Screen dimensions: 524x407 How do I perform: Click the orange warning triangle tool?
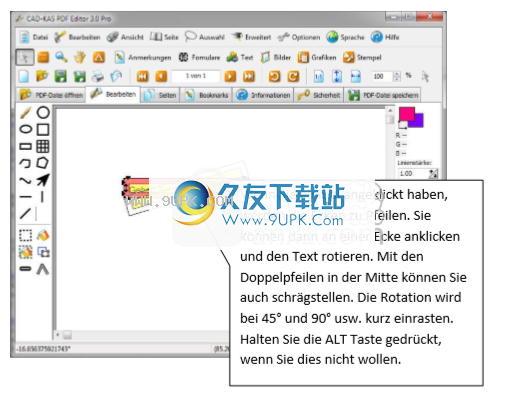point(99,57)
